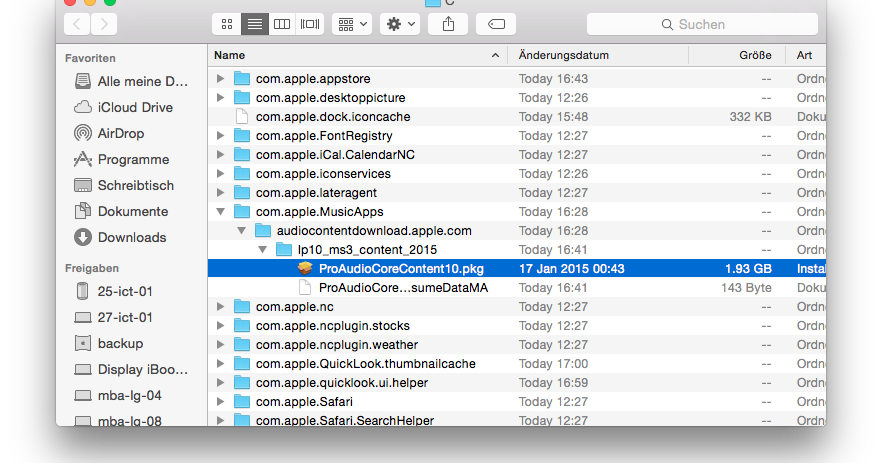Expand the com.apple.FontRegistry folder
882x463 pixels.
pos(220,136)
